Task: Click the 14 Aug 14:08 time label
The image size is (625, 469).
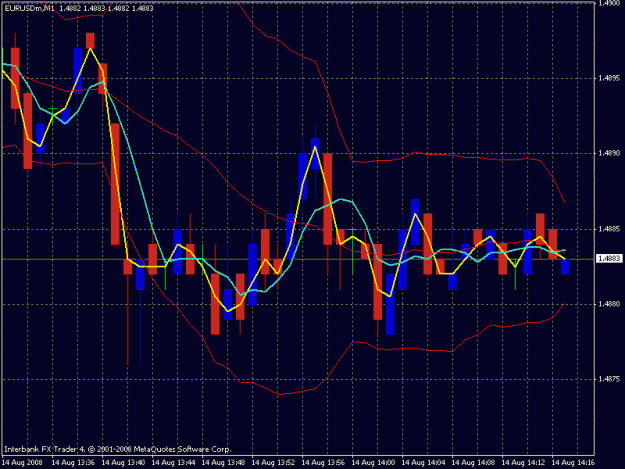Action: 474,463
